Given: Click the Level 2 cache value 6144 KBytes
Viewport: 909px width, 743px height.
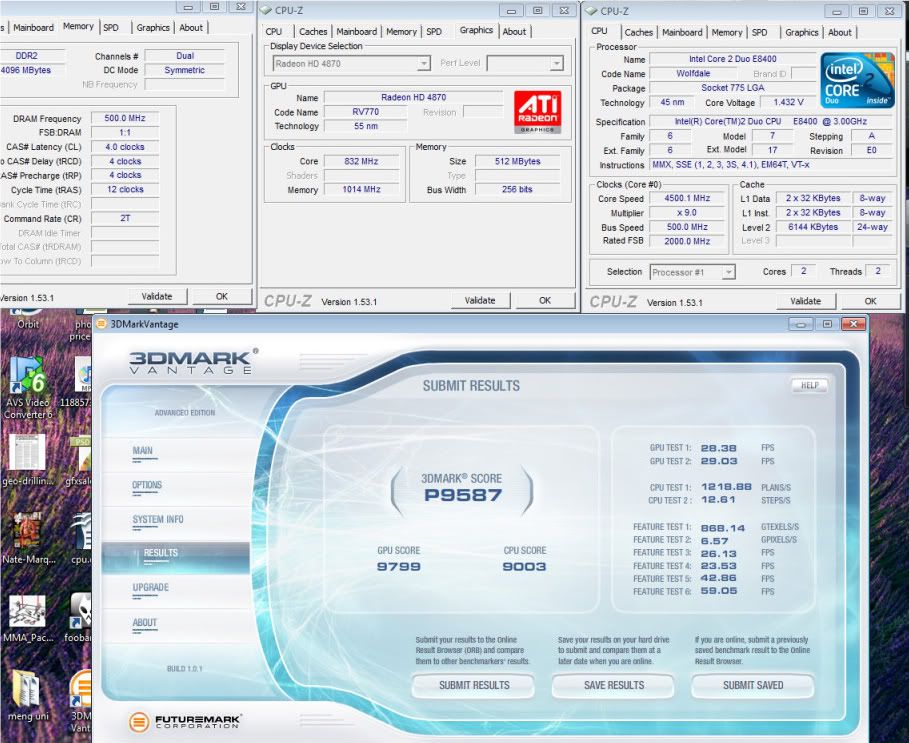Looking at the screenshot, I should tap(813, 227).
